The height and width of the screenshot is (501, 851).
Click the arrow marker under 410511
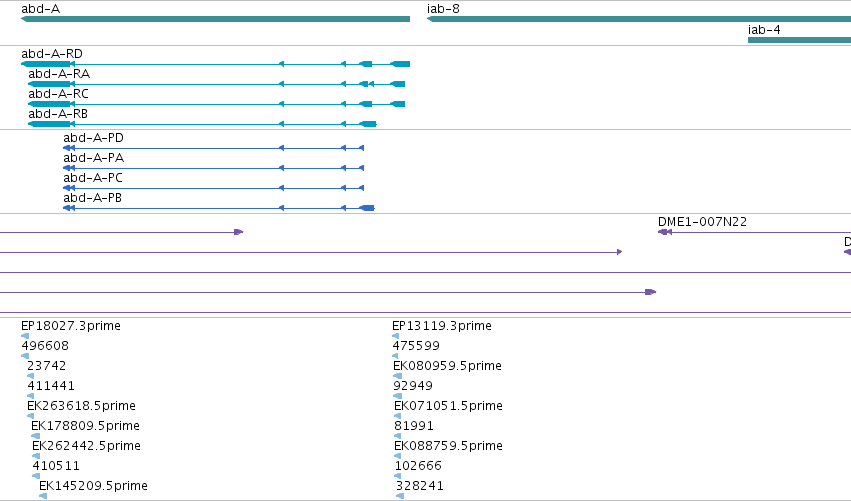(36, 477)
